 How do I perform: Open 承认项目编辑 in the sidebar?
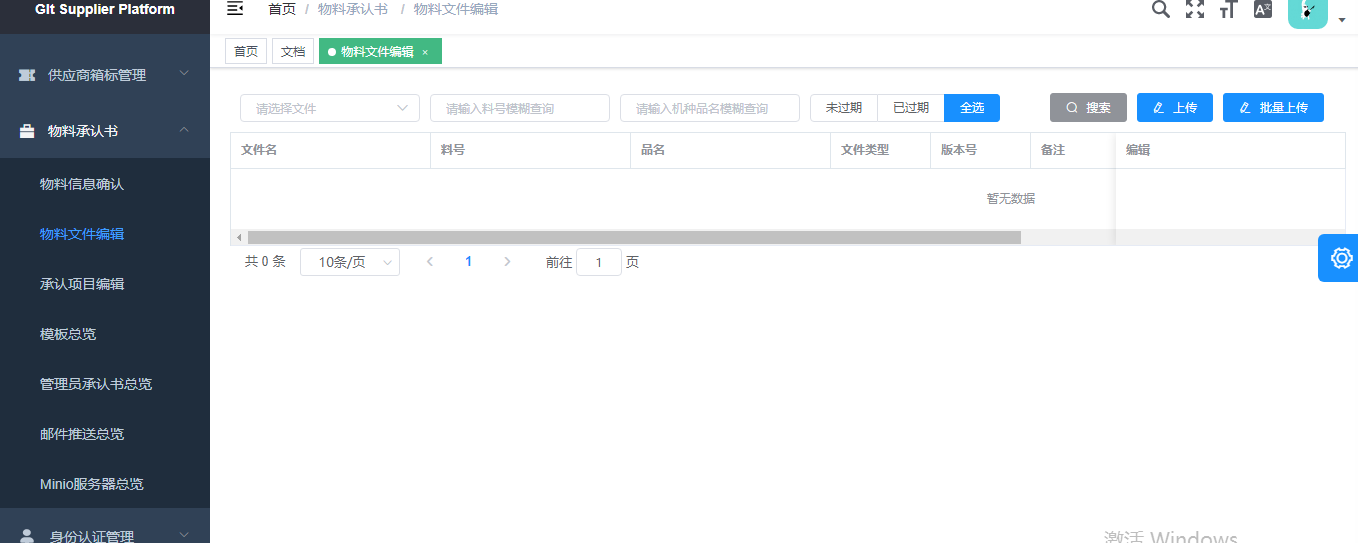coord(82,284)
